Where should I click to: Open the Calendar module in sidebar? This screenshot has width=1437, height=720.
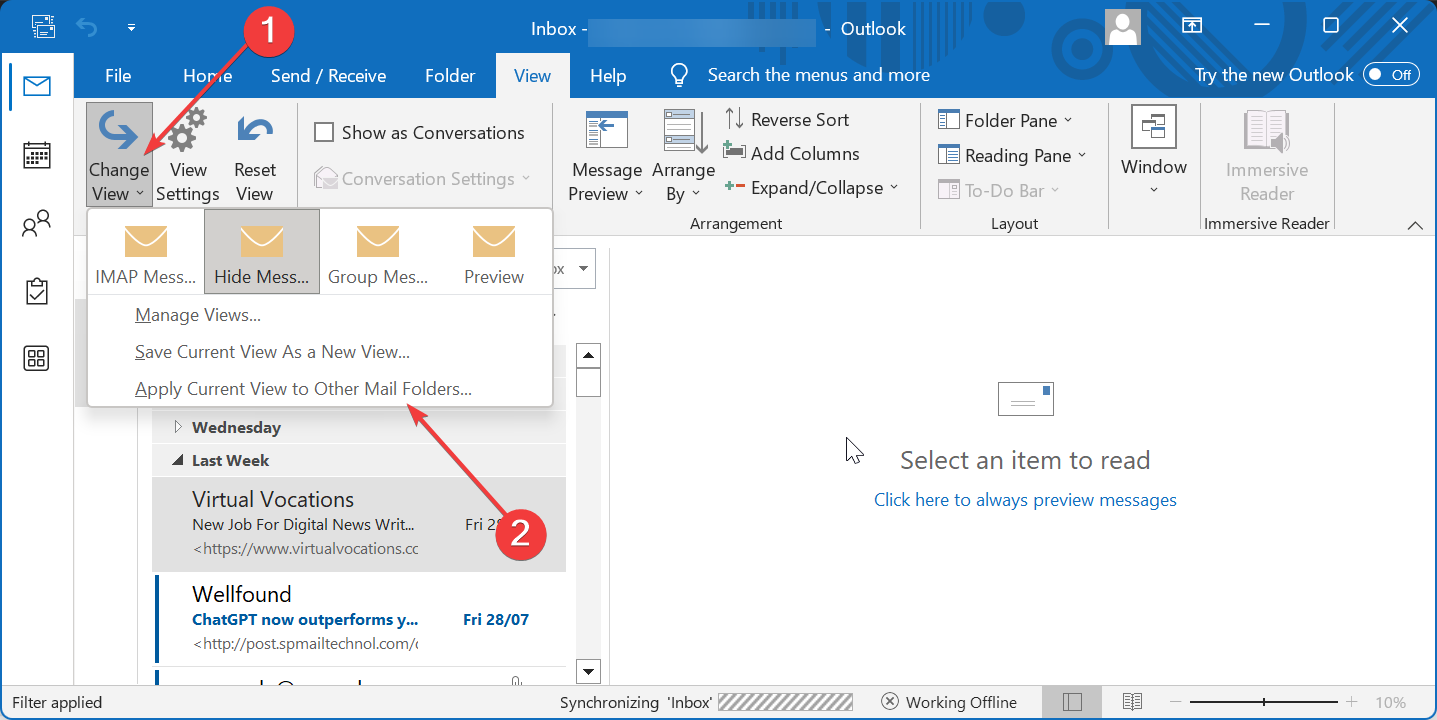click(x=37, y=155)
